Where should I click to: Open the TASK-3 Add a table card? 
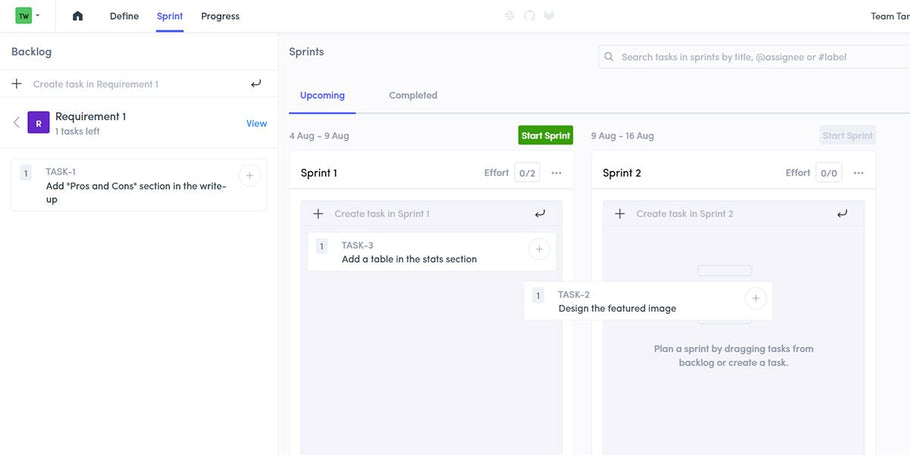[432, 251]
